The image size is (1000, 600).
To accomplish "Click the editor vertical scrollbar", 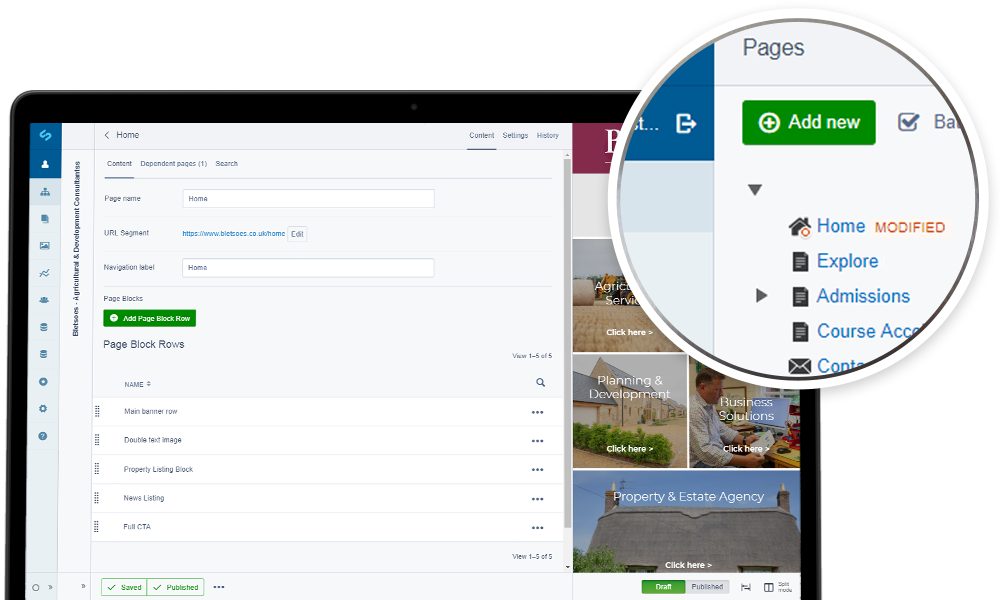I will coord(567,344).
